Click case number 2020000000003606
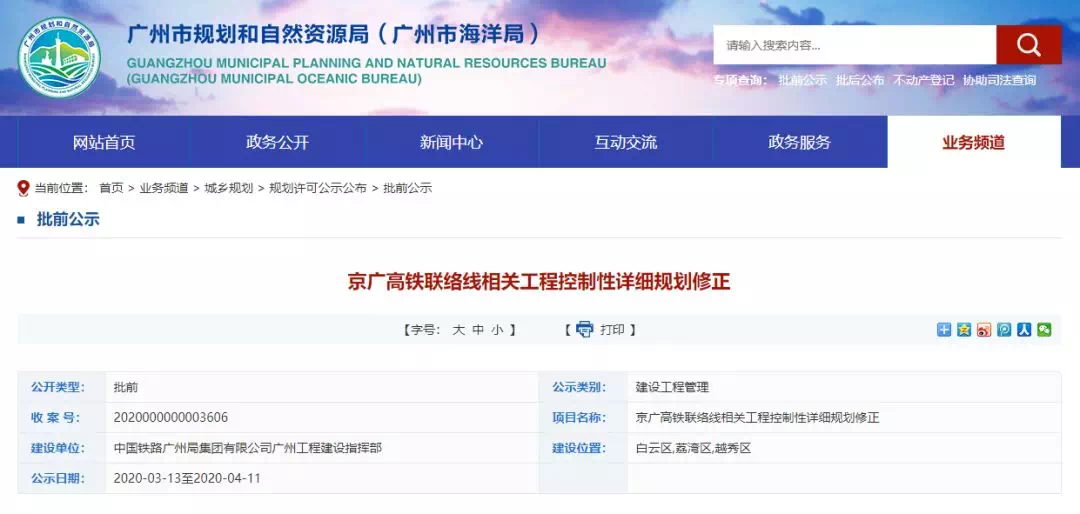The image size is (1080, 514). [x=171, y=418]
